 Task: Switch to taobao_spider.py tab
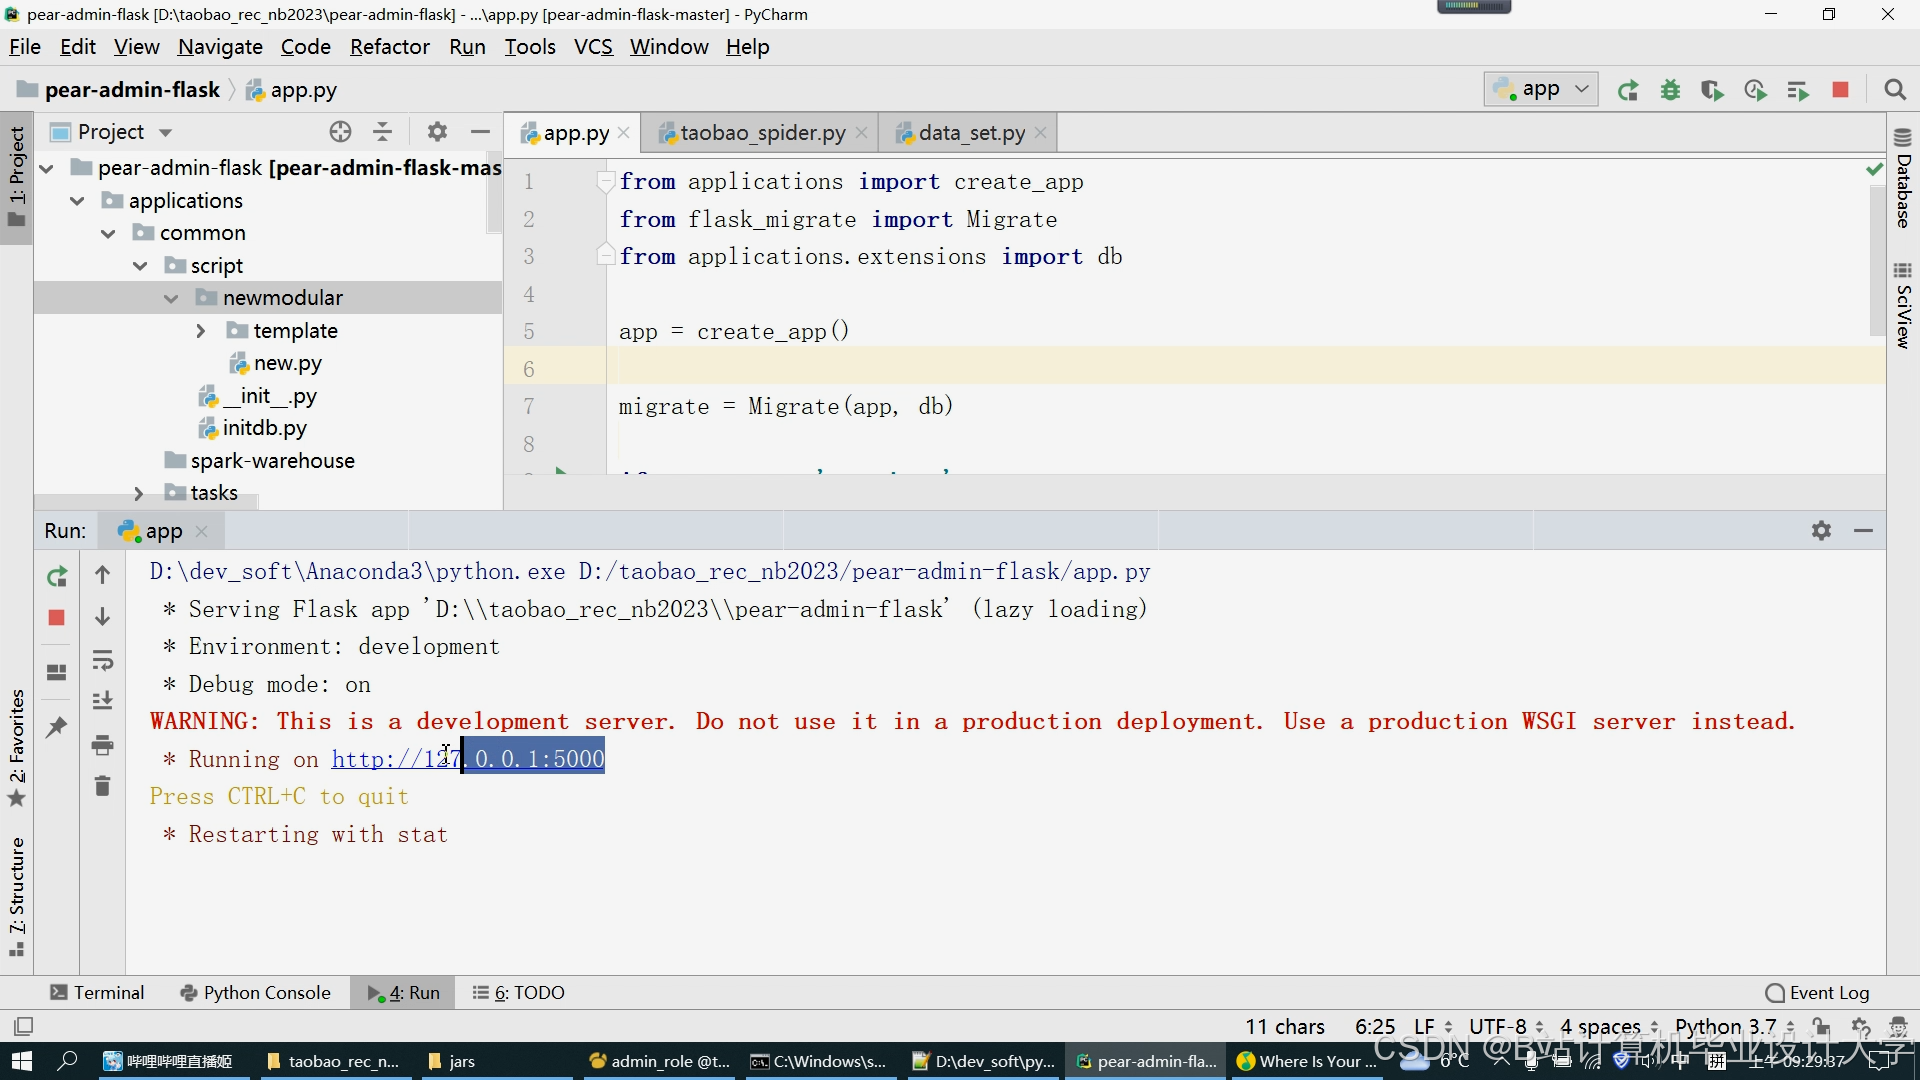(761, 133)
